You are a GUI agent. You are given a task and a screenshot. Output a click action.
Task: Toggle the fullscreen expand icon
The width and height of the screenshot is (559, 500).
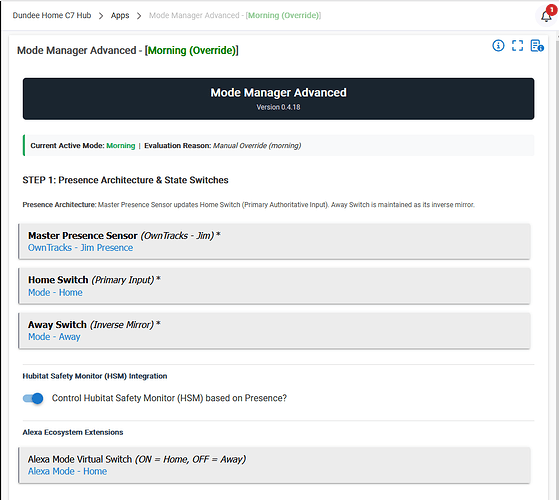pyautogui.click(x=517, y=46)
